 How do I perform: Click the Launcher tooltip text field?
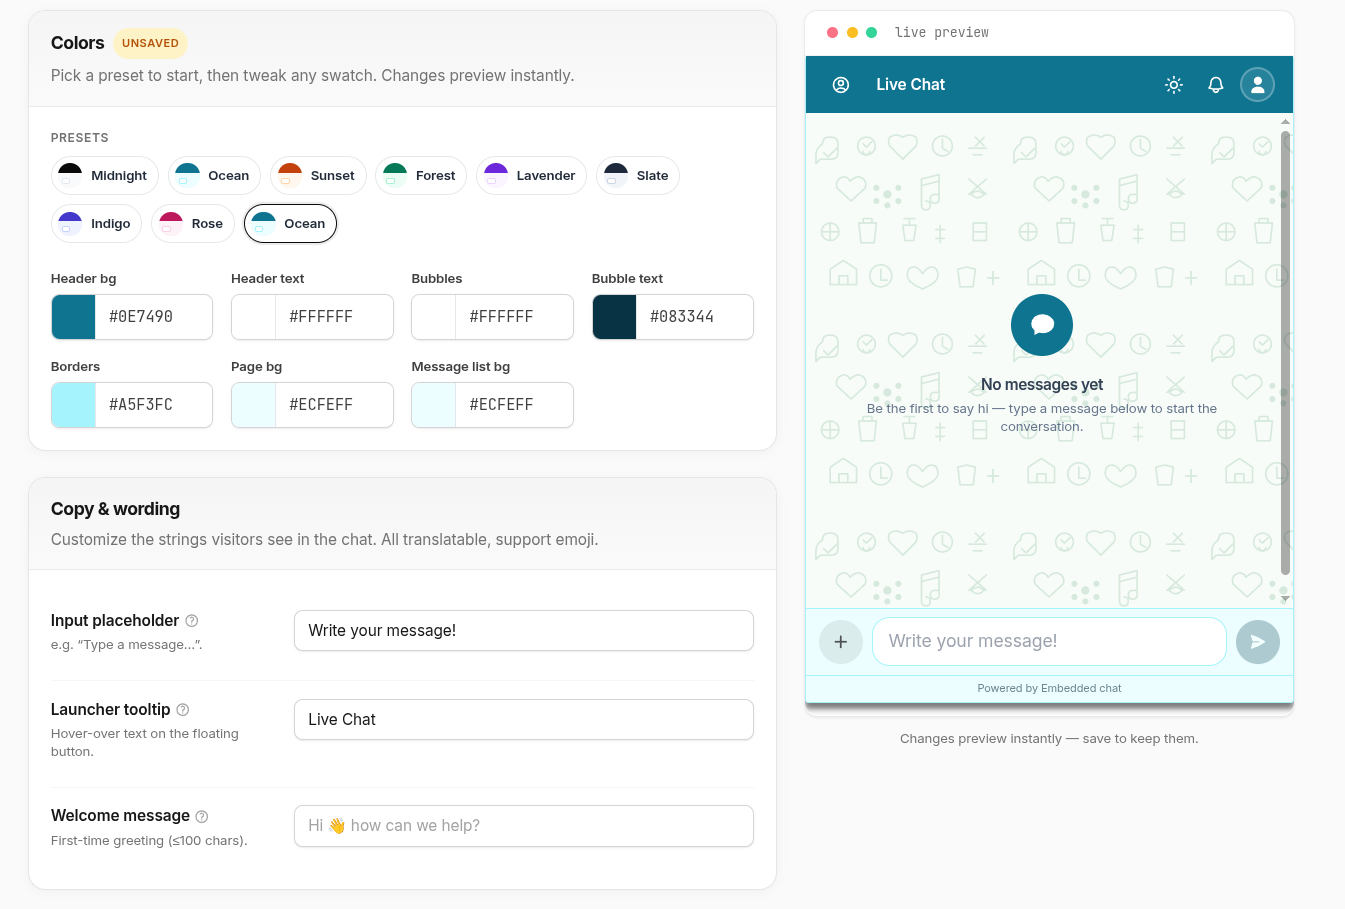pyautogui.click(x=524, y=720)
